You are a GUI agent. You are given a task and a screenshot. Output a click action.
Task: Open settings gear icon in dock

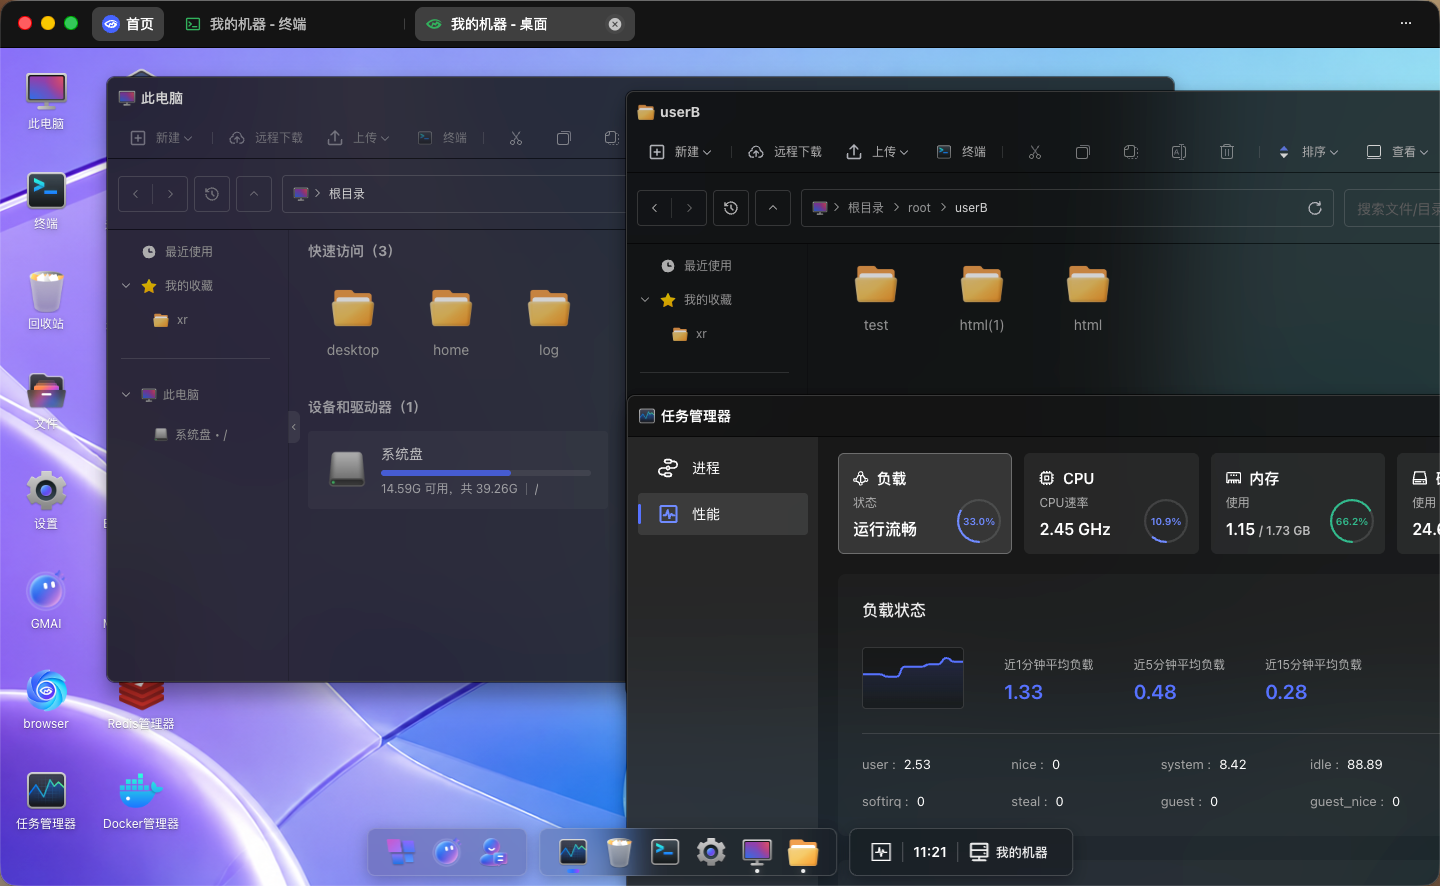711,852
